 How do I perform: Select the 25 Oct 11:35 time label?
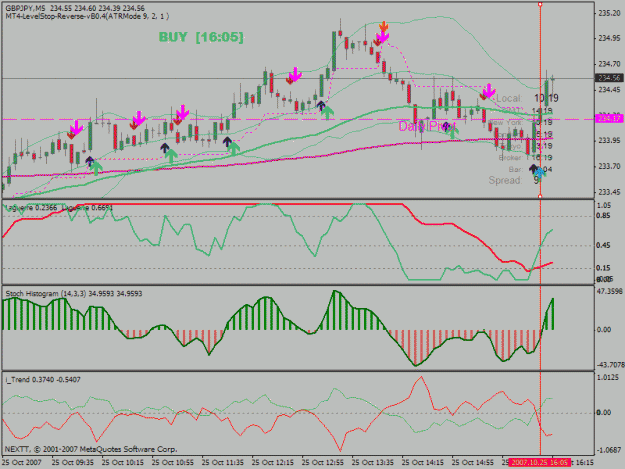[222, 463]
